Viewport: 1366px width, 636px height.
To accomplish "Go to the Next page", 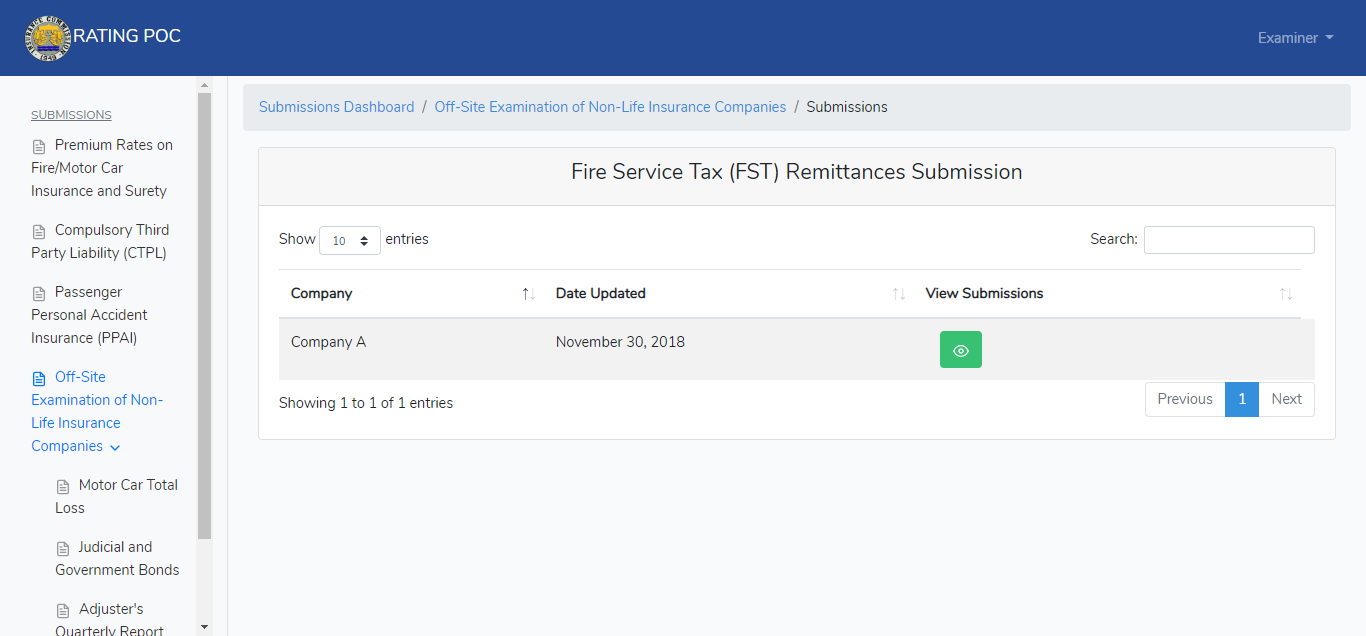I will tap(1286, 399).
